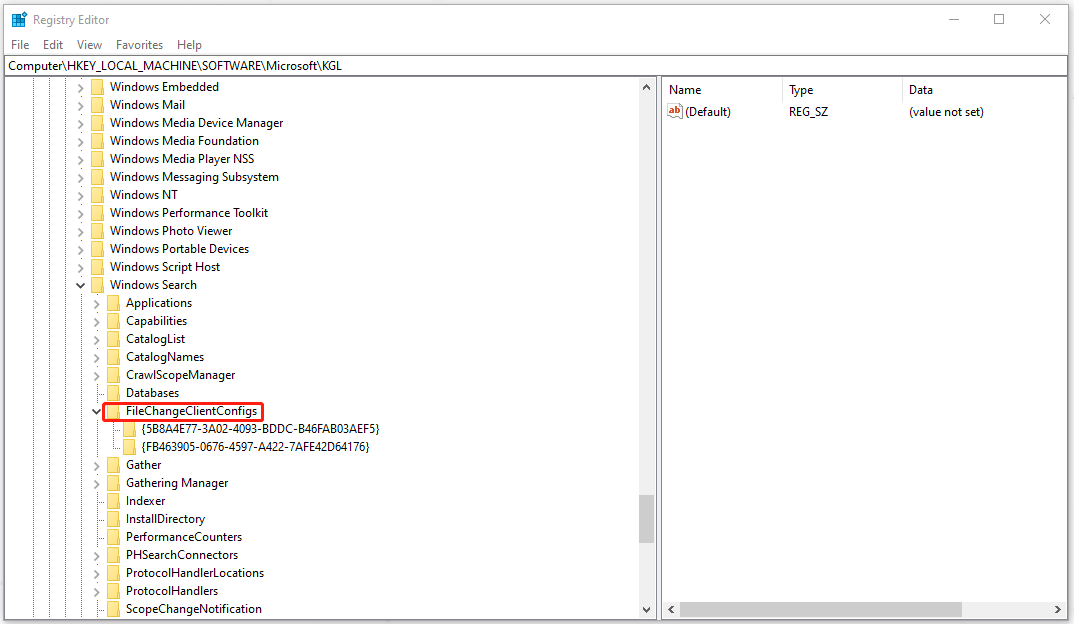Select the (Default) value entry
This screenshot has height=624, width=1074.
coord(710,111)
